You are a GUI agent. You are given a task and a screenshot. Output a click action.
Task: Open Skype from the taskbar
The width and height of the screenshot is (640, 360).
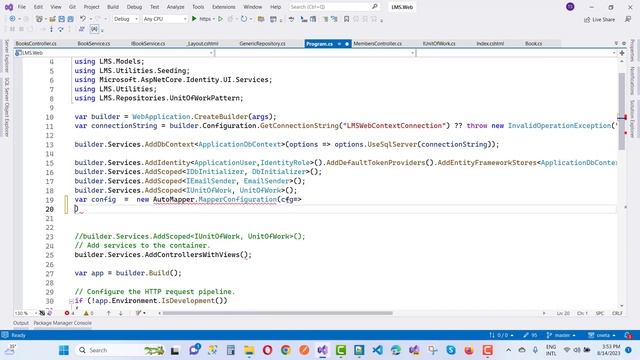pyautogui.click(x=451, y=350)
